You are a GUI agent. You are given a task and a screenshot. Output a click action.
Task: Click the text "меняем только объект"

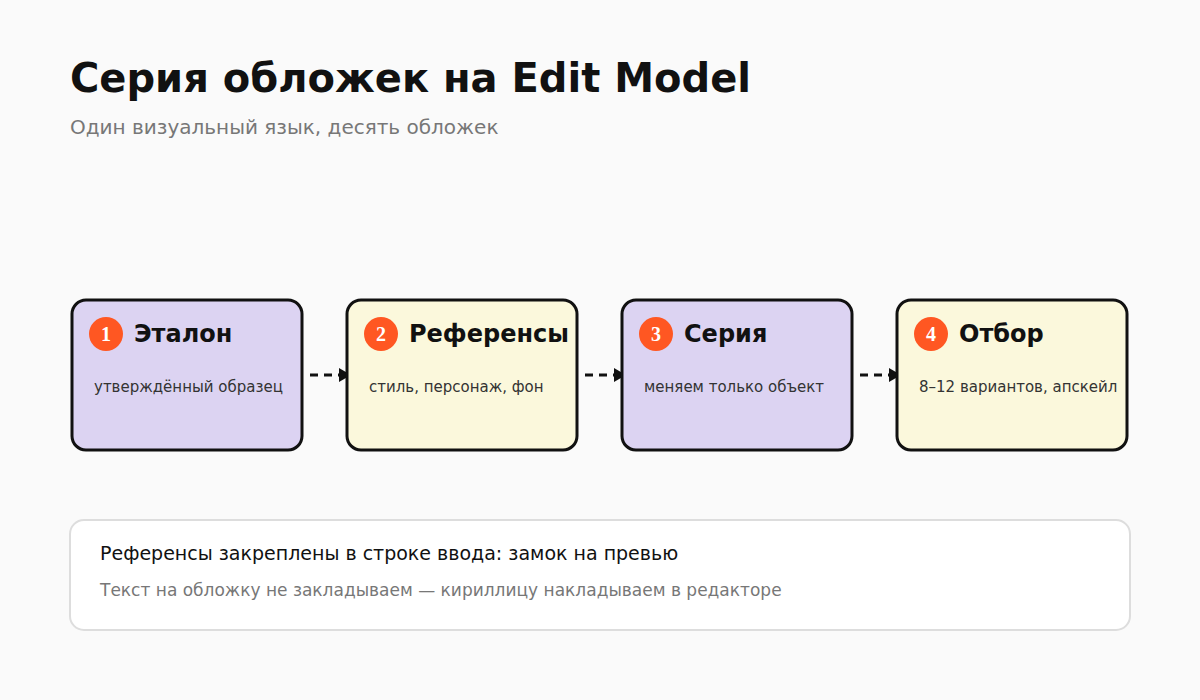[x=734, y=387]
